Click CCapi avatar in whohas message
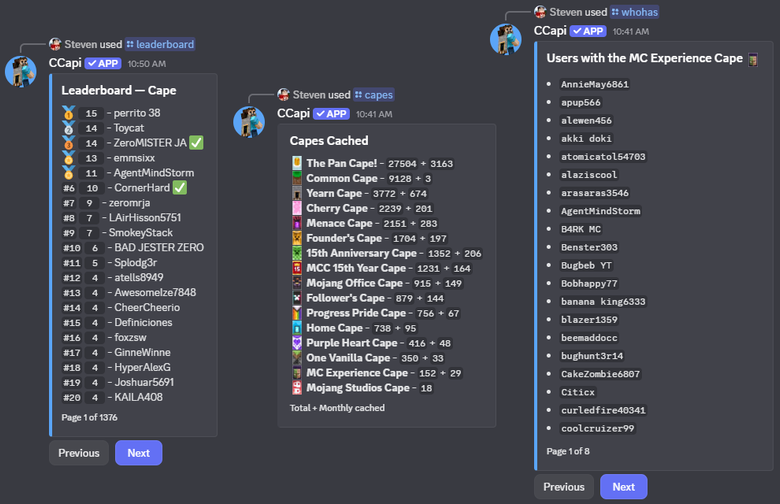 (x=505, y=40)
